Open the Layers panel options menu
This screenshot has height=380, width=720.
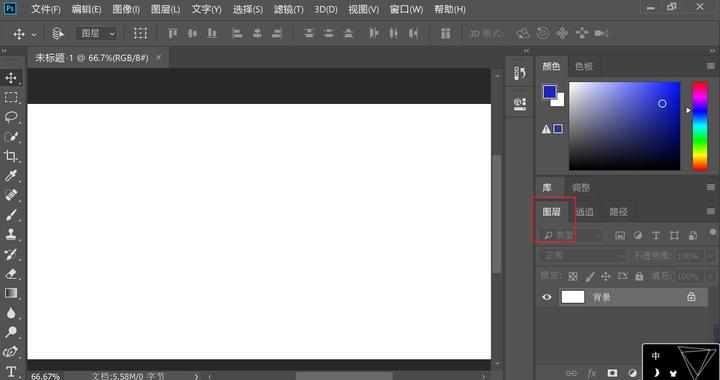[x=710, y=212]
